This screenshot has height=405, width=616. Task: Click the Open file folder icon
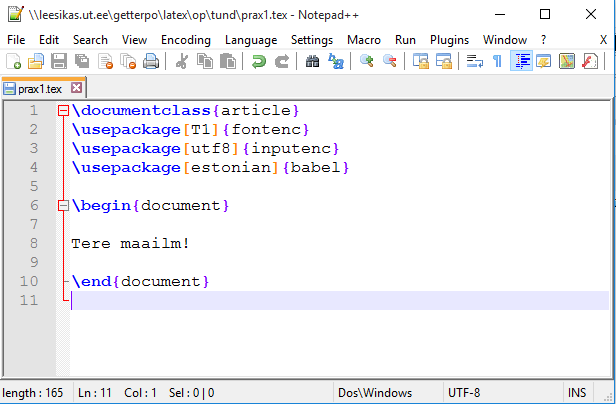point(36,62)
